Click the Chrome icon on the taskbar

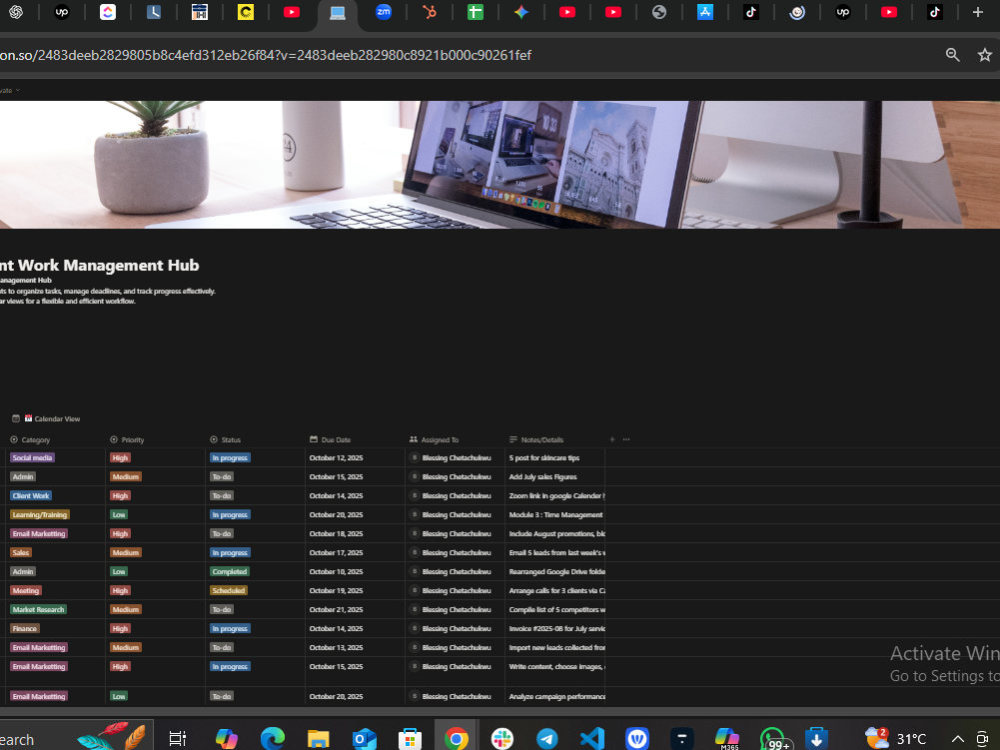tap(456, 739)
